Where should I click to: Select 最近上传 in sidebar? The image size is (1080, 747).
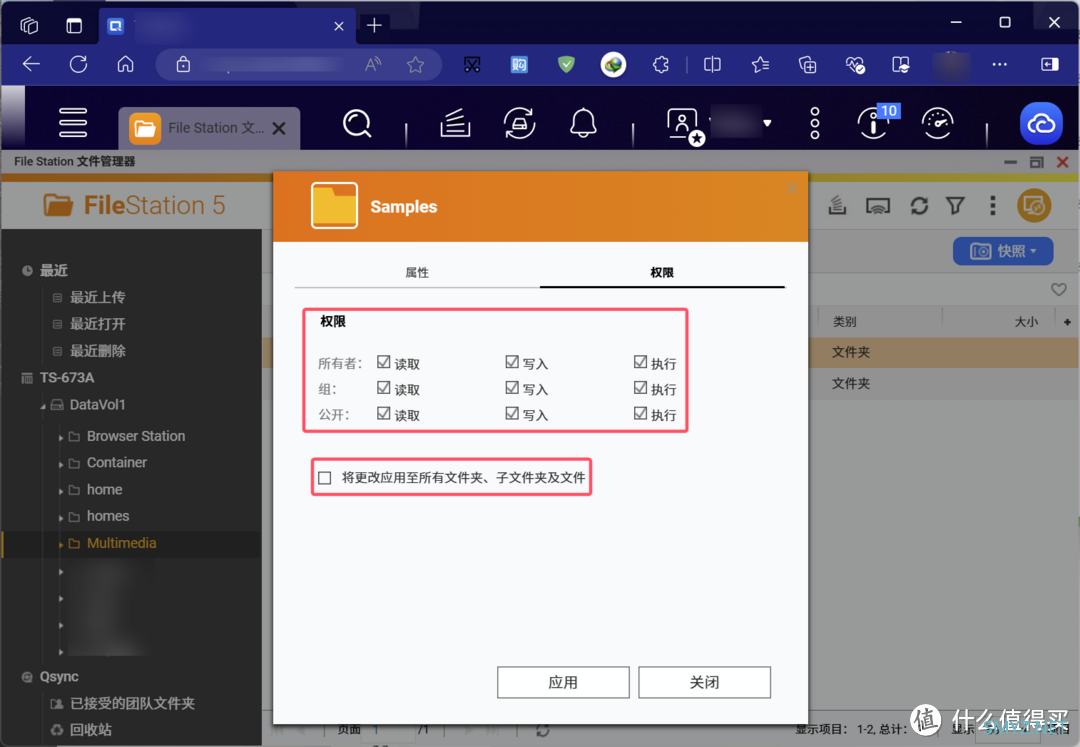pos(97,297)
